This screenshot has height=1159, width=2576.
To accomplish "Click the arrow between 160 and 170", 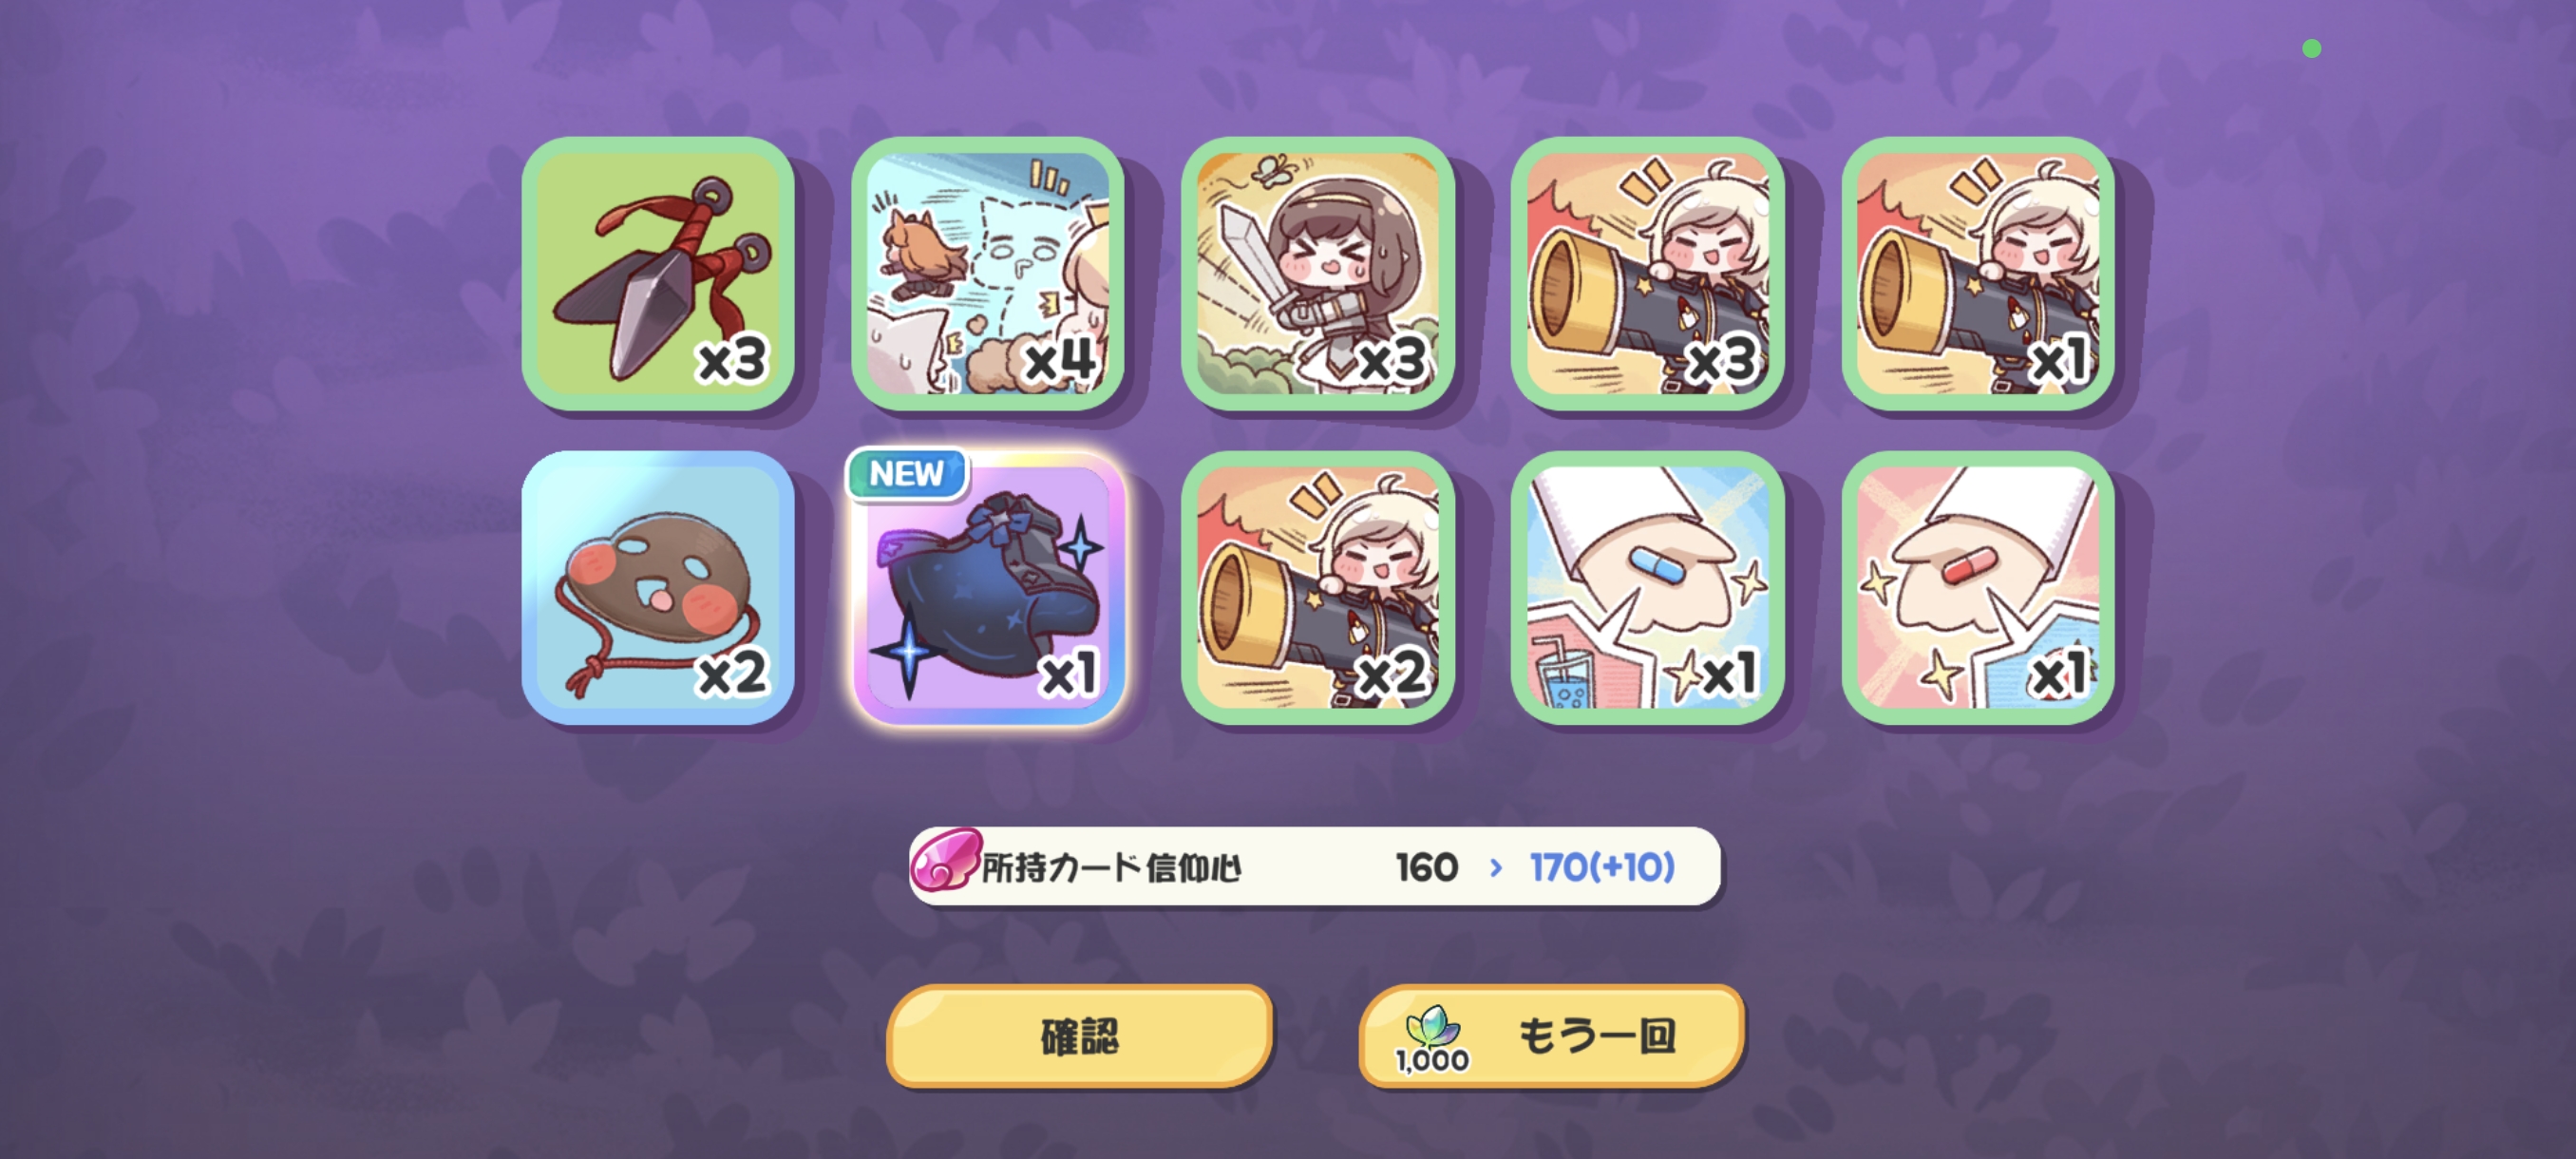I will (1496, 867).
